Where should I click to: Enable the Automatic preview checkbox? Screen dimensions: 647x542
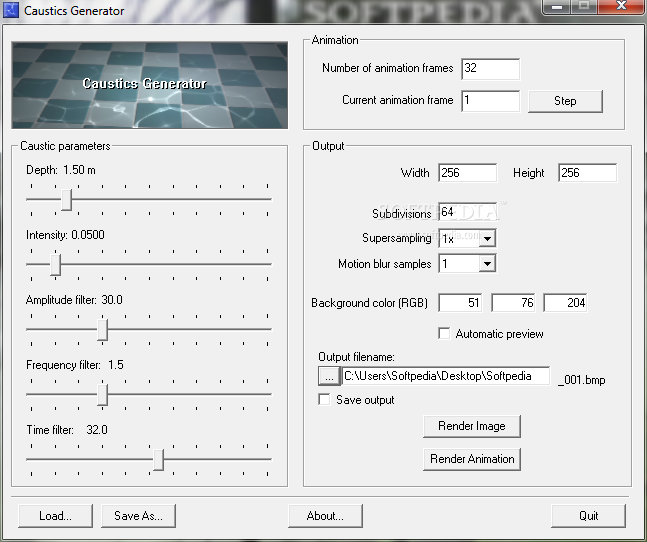coord(444,333)
